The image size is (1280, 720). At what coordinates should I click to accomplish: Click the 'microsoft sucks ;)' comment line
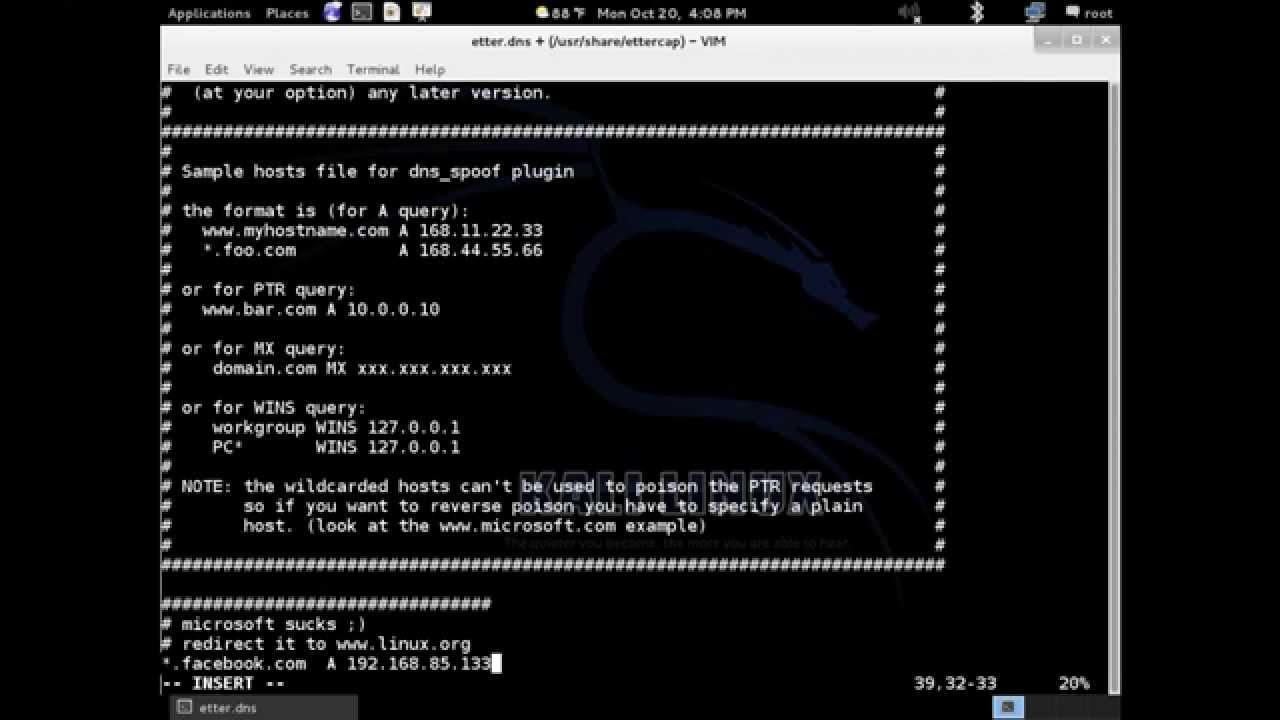tap(274, 624)
